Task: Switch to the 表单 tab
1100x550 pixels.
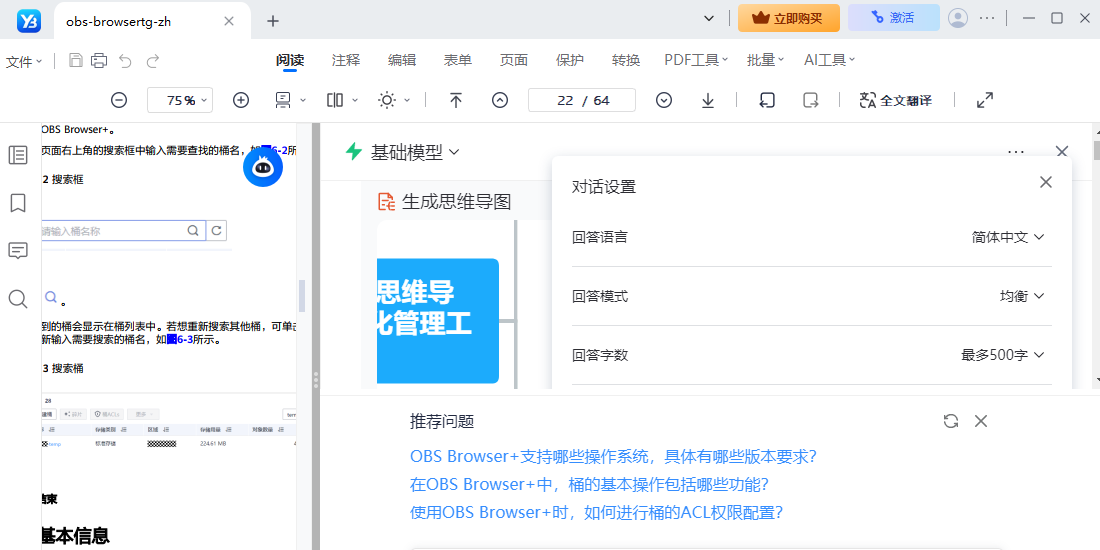Action: [x=457, y=60]
